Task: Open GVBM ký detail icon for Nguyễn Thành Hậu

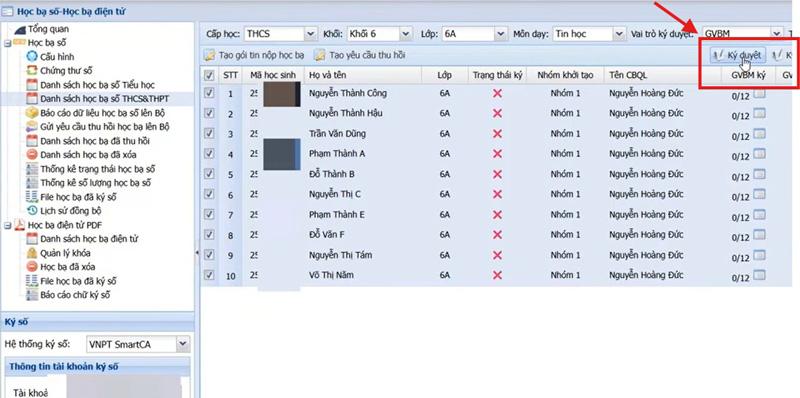Action: pos(759,114)
